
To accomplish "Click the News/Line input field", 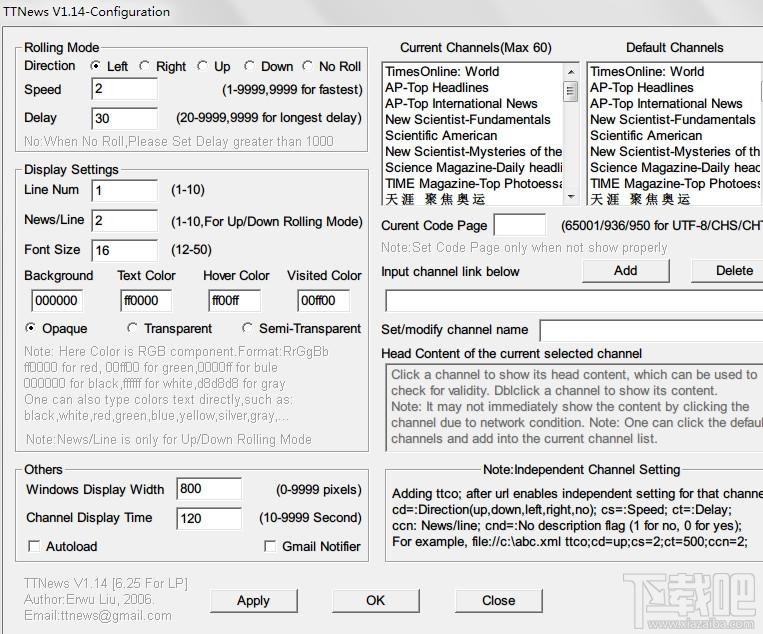I will (125, 220).
